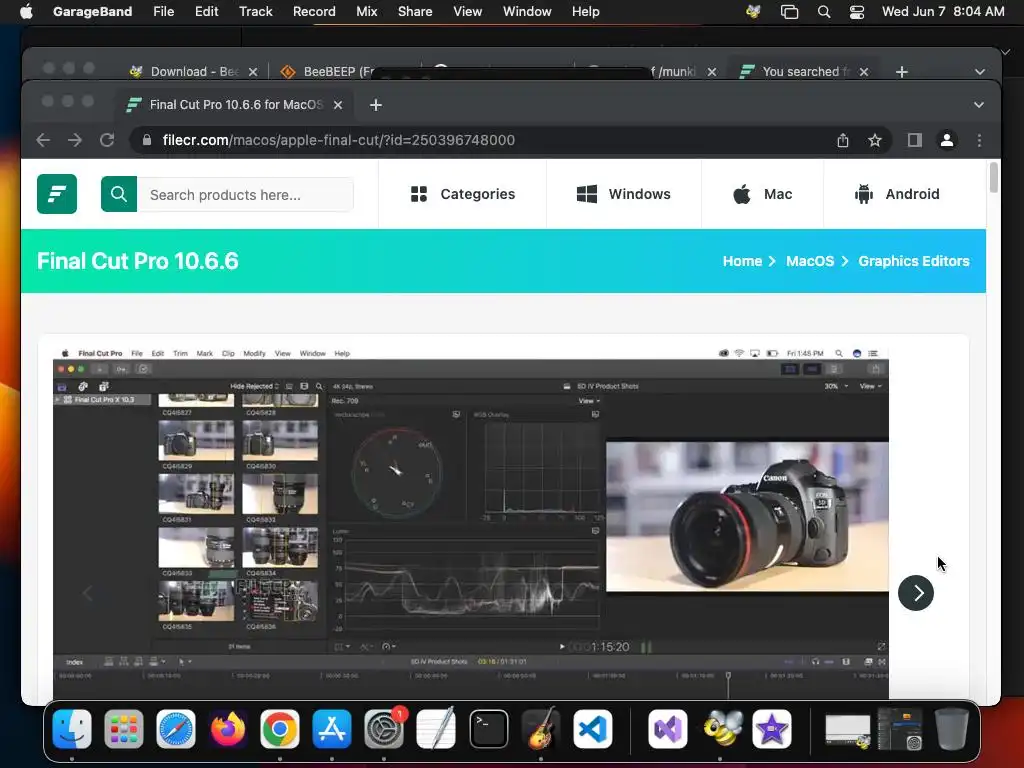Open the GarageBand application menu
1024x768 pixels.
pos(92,12)
